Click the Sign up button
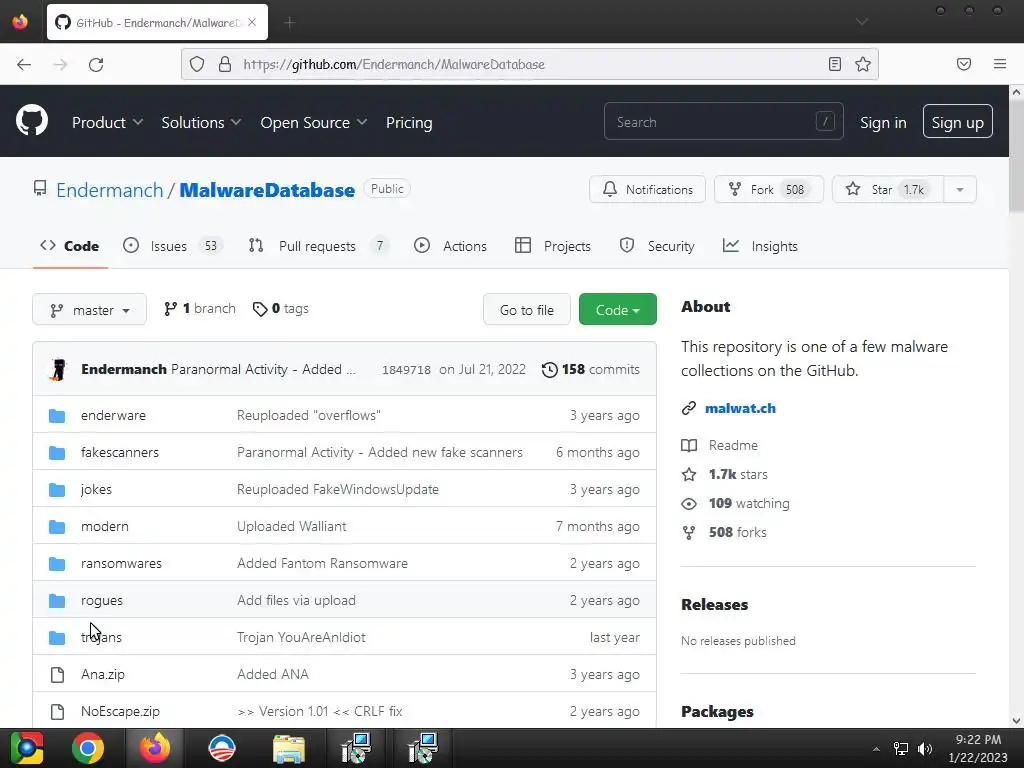The width and height of the screenshot is (1024, 768). pos(957,121)
